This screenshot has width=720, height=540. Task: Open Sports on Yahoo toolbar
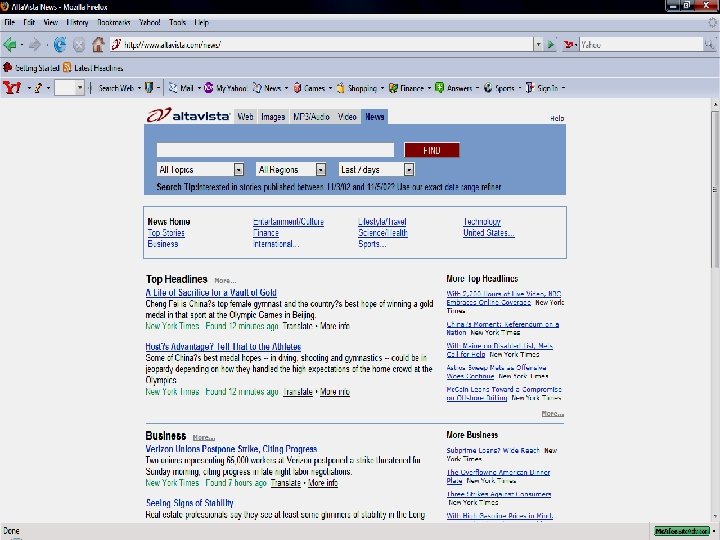499,88
